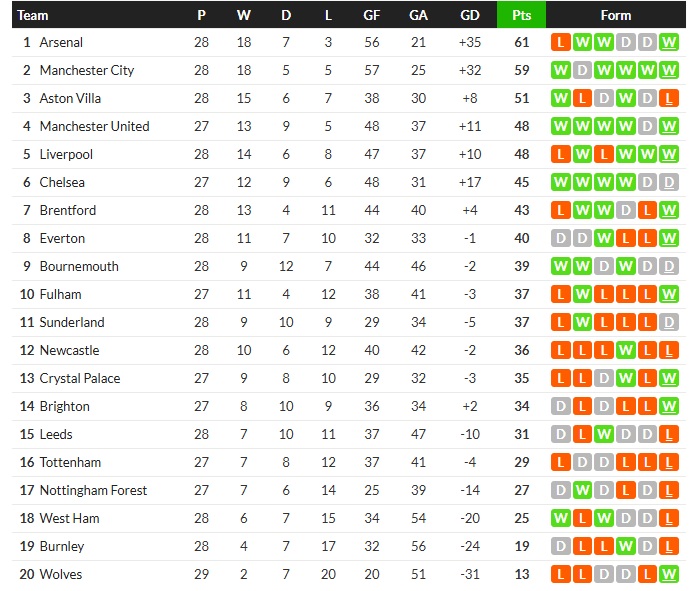Open the Bournemouth team link
695x591 pixels.
pyautogui.click(x=79, y=267)
